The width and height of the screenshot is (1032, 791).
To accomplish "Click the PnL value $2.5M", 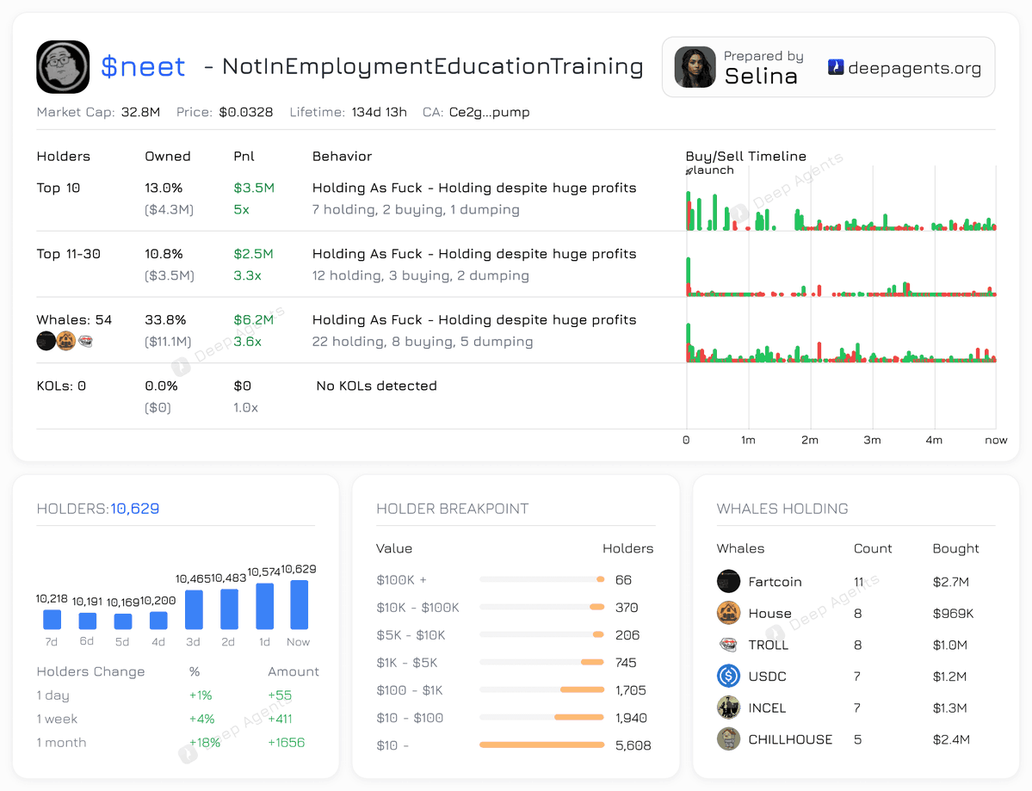I will [253, 254].
